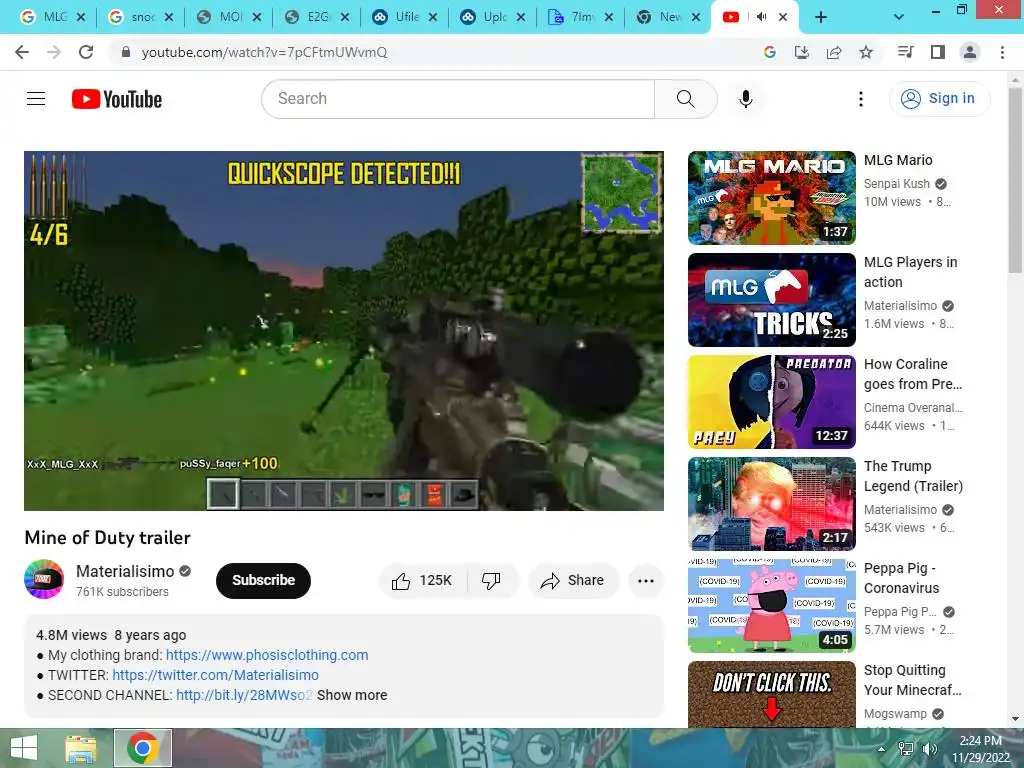1024x768 pixels.
Task: Open How Coraline goes from Prey thumbnail
Action: pyautogui.click(x=771, y=402)
